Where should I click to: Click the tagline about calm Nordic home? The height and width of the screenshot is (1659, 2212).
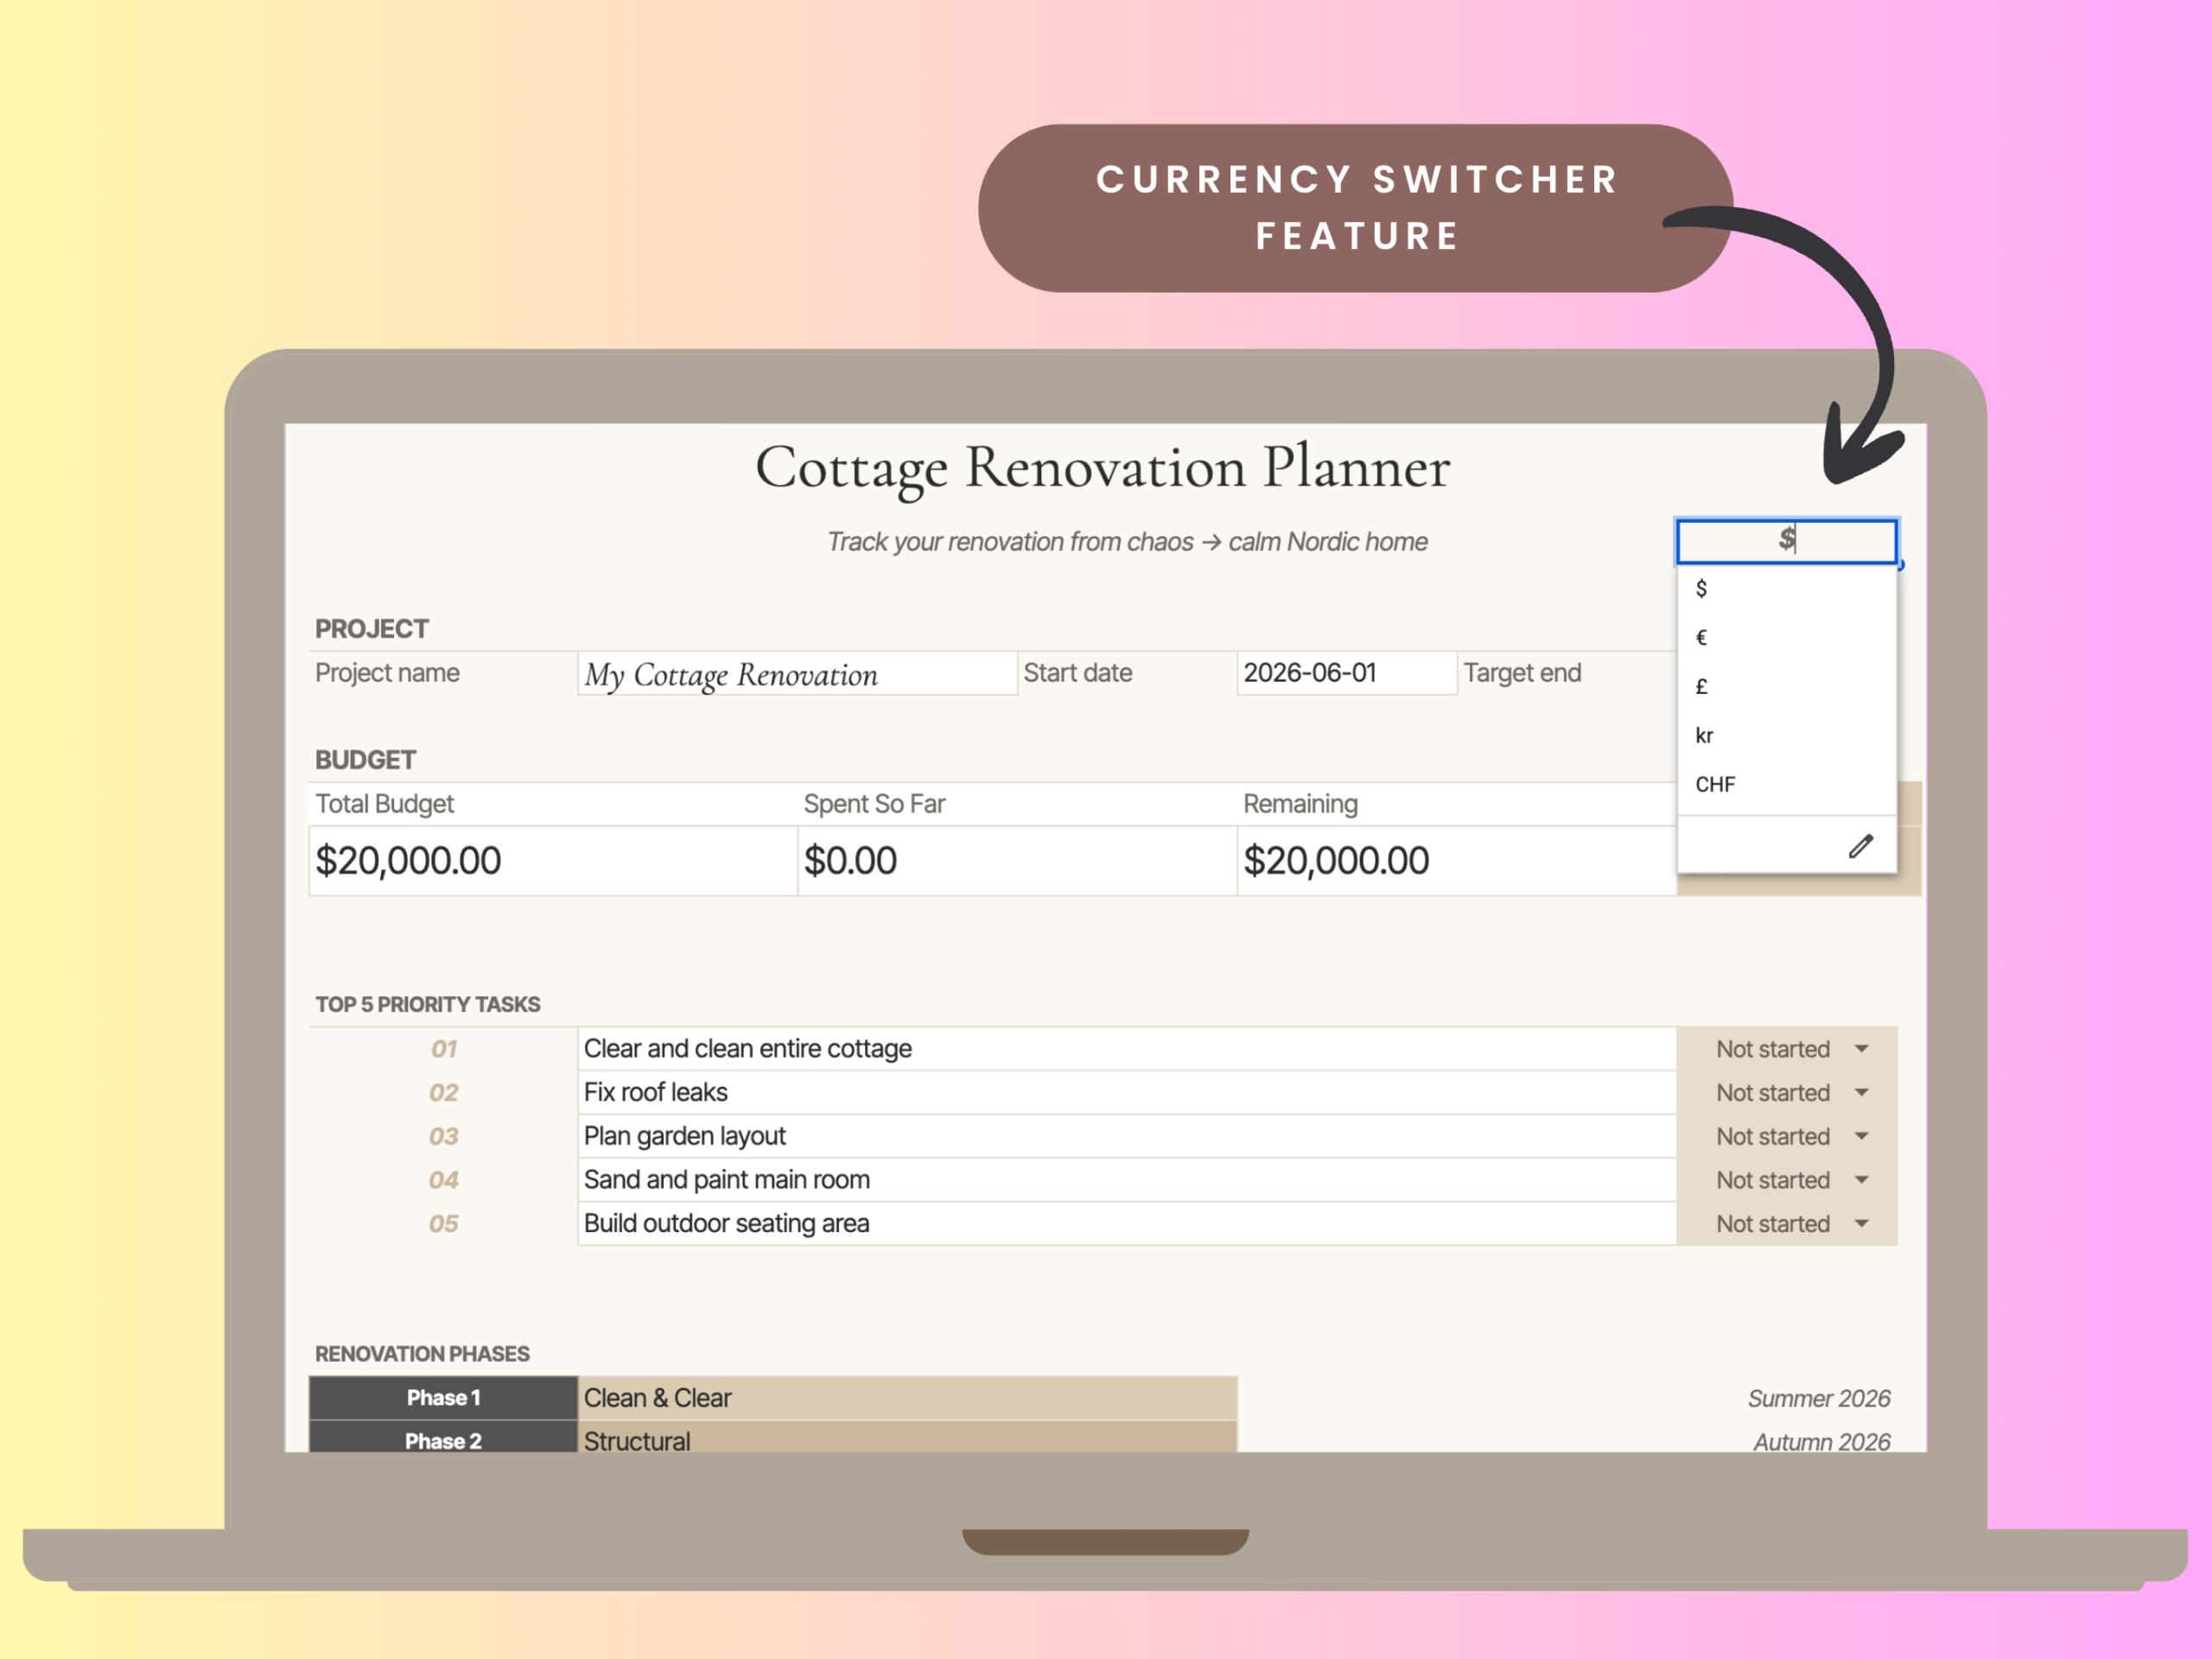1127,542
